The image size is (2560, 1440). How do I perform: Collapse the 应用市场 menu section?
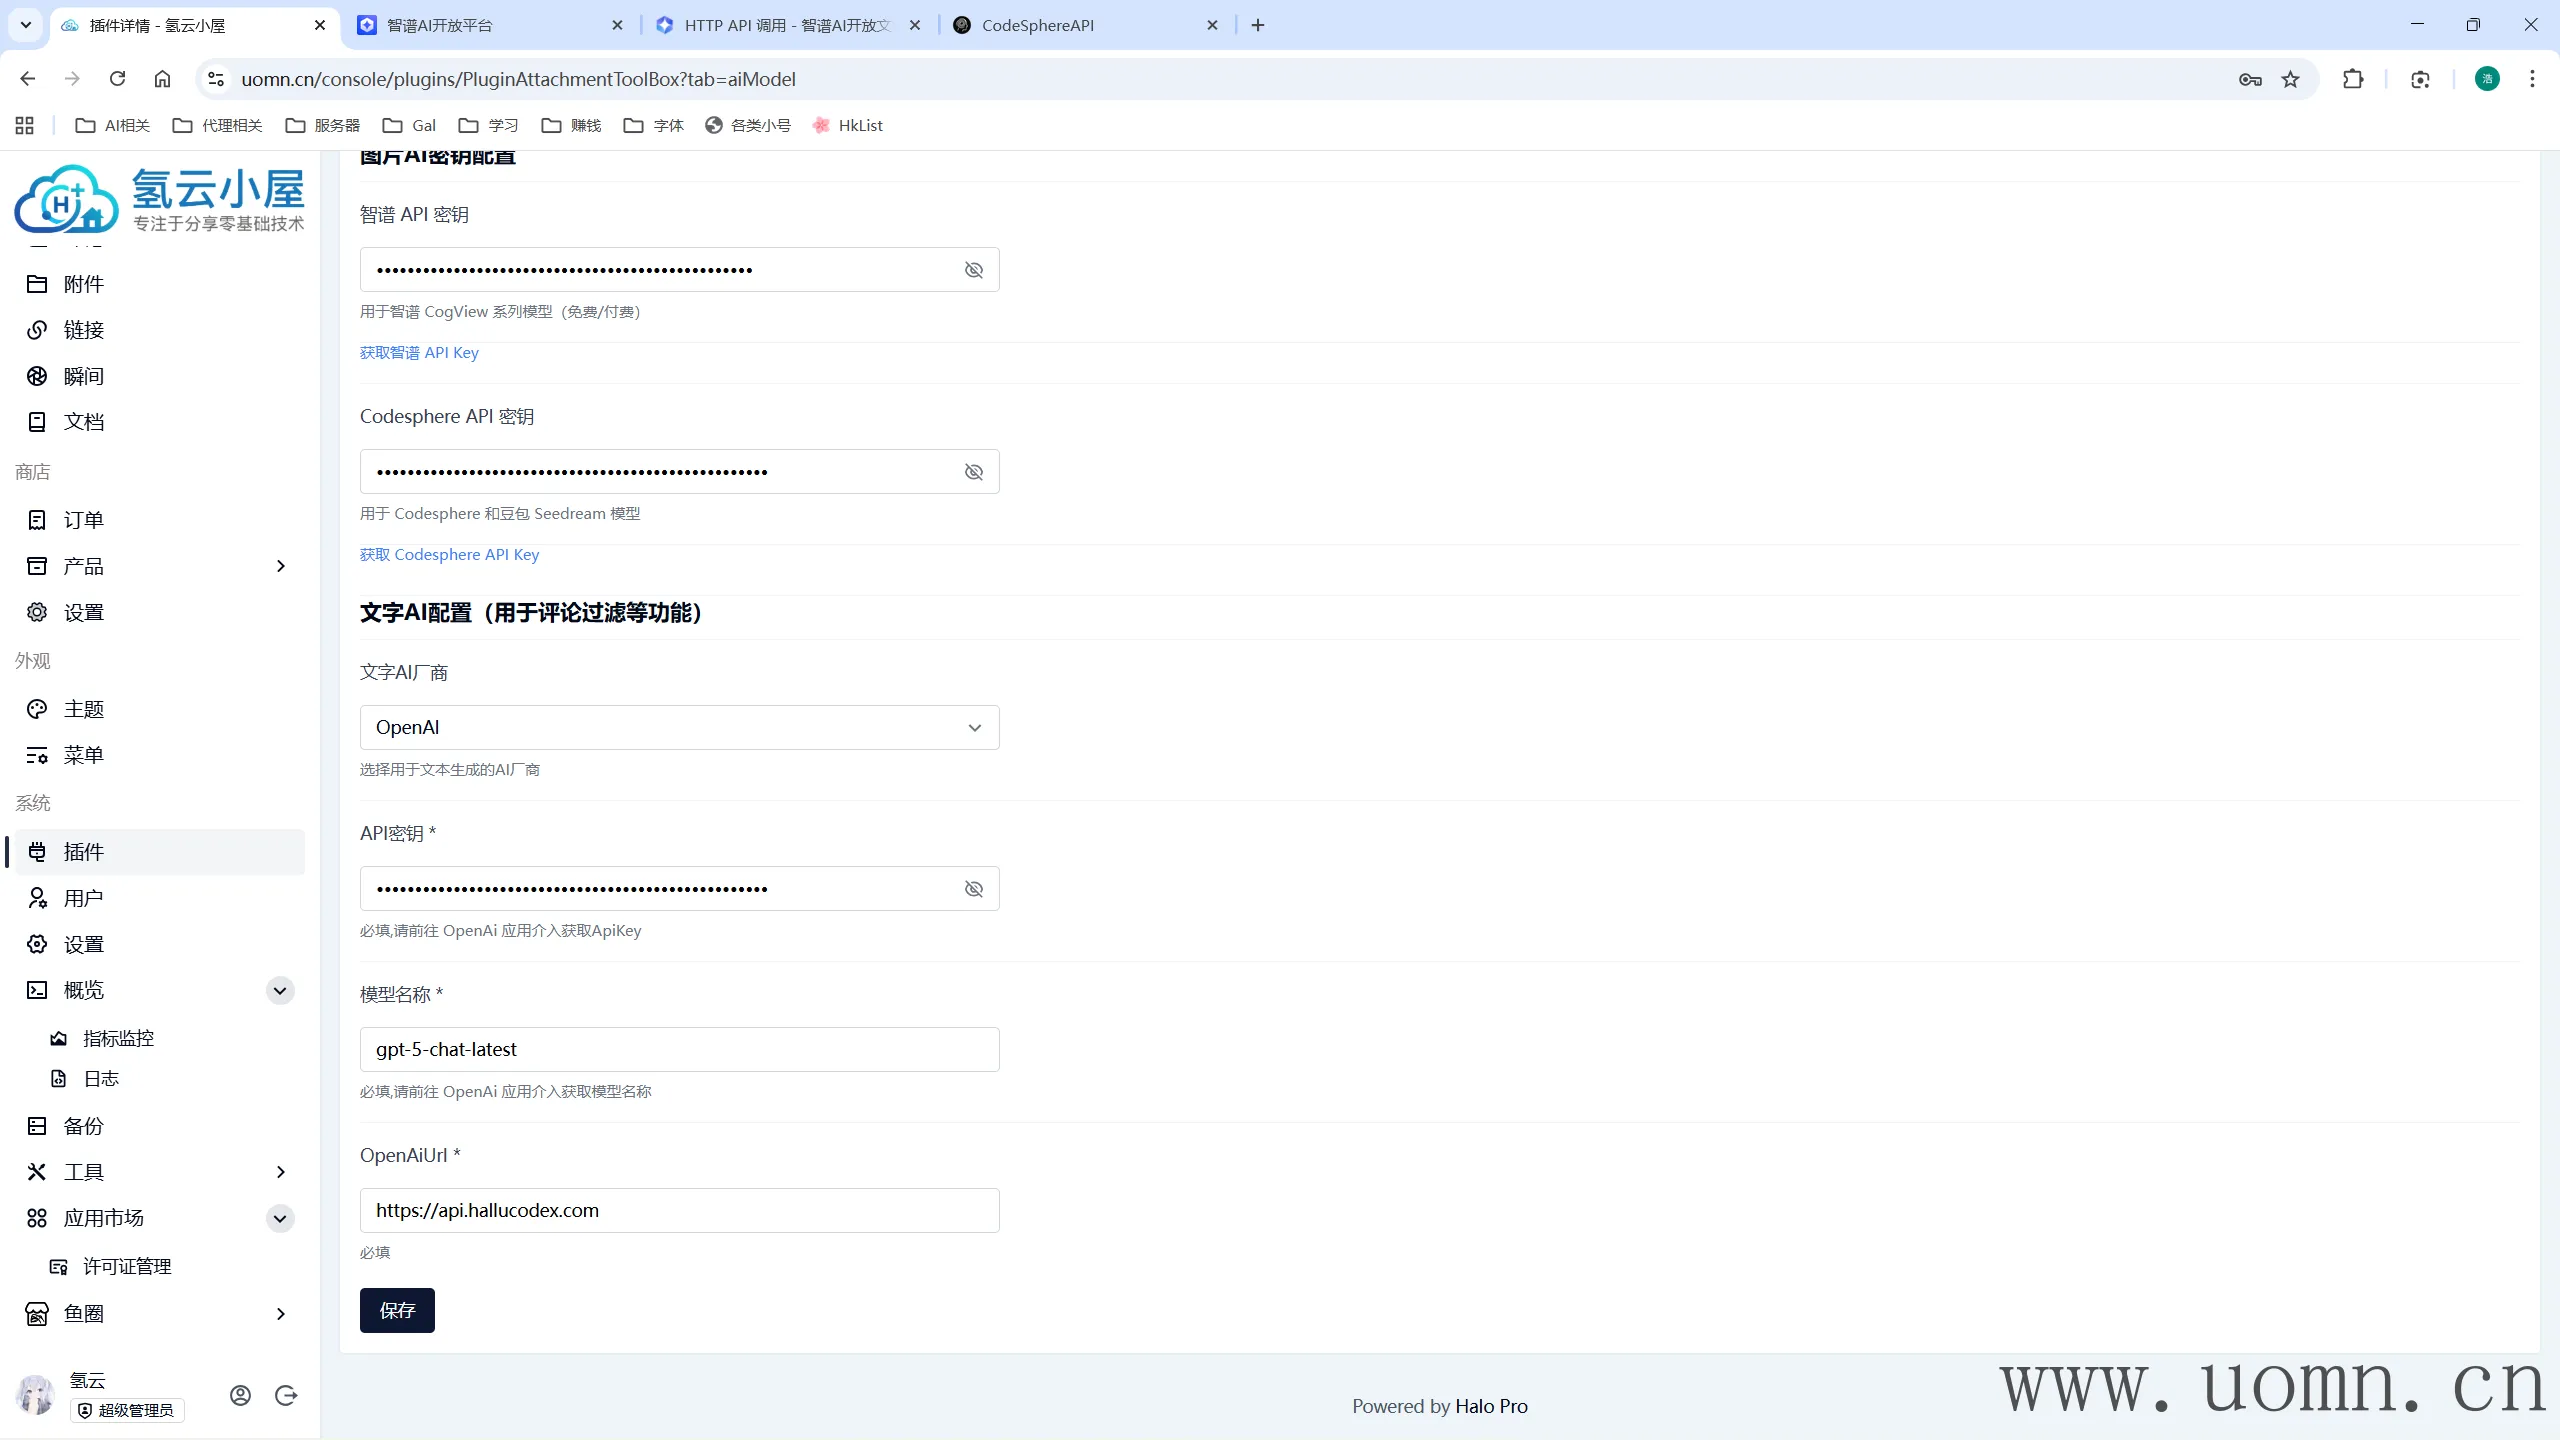280,1218
